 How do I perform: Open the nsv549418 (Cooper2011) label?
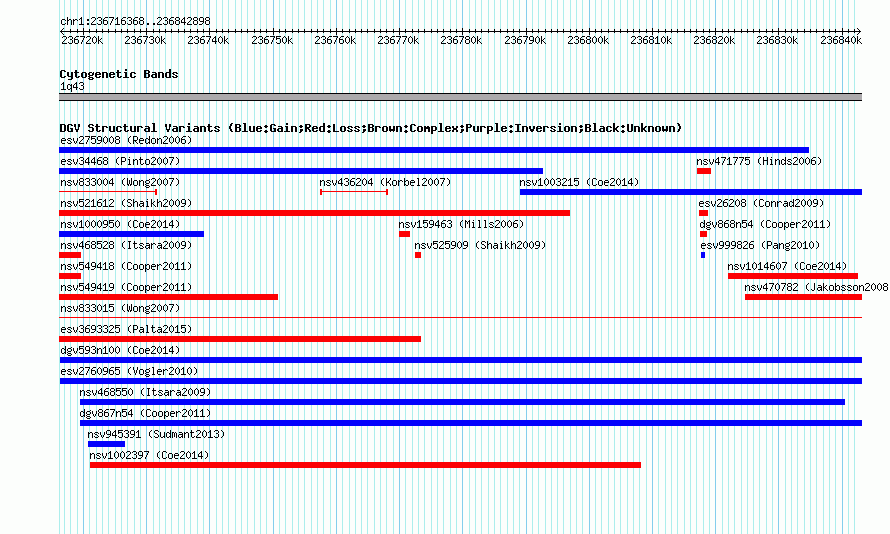(126, 266)
